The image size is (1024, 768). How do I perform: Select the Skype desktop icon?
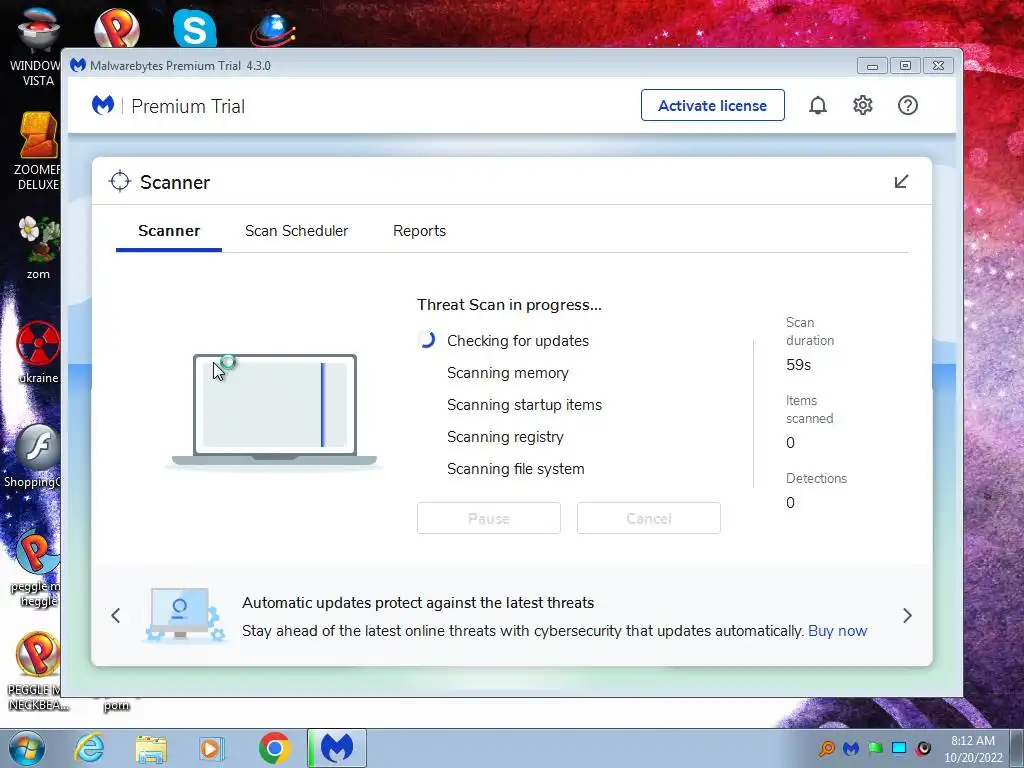click(195, 27)
